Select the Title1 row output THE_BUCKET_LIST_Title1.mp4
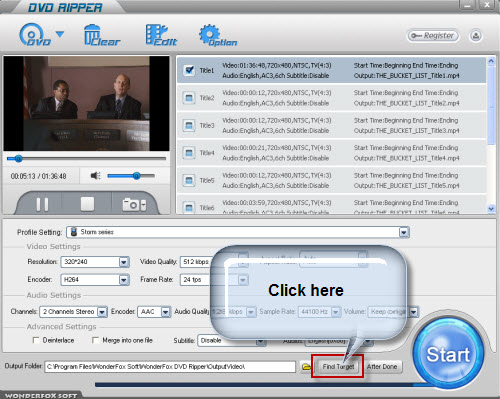500x399 pixels. tap(331, 70)
